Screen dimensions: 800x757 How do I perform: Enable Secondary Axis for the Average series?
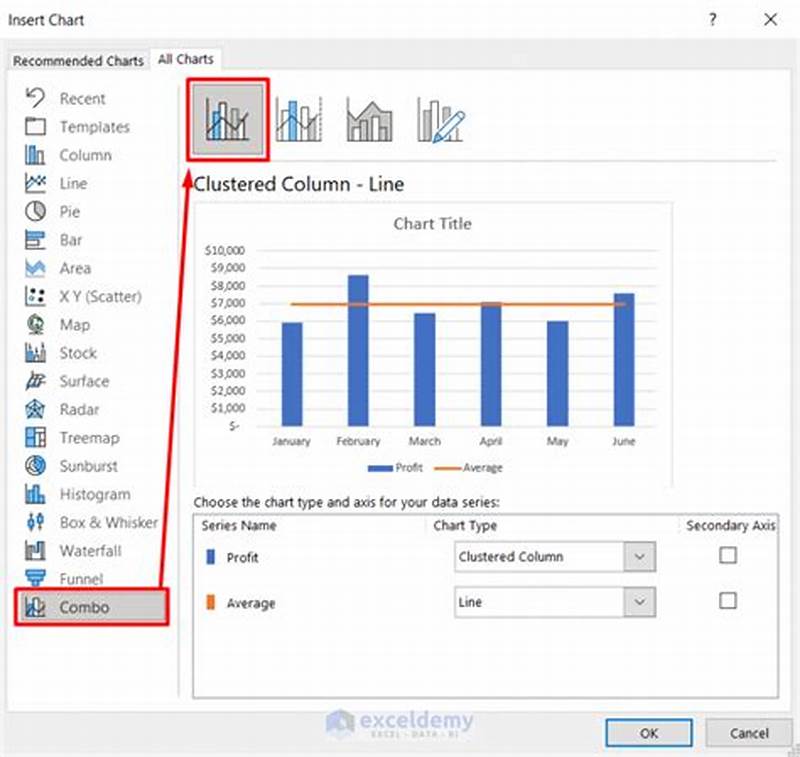click(x=729, y=602)
